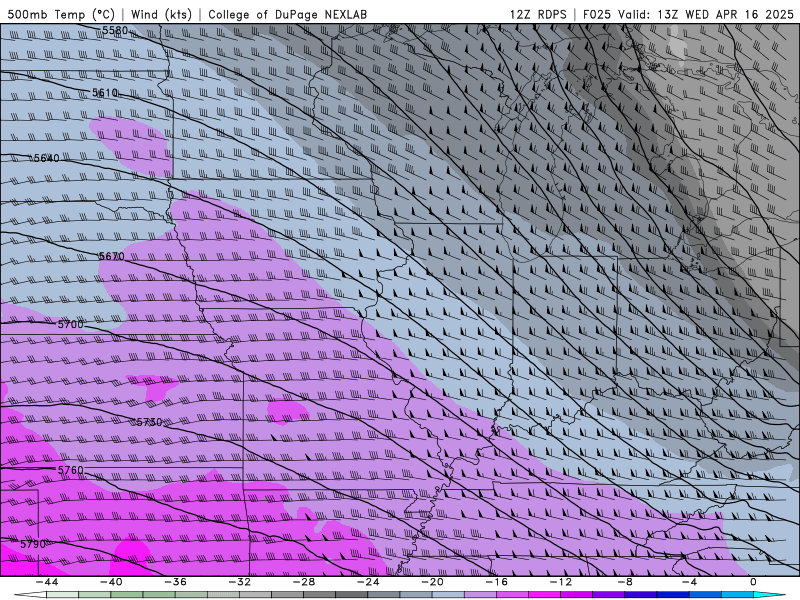800x600 pixels.
Task: Click the 5580 height contour label
Action: pyautogui.click(x=115, y=31)
